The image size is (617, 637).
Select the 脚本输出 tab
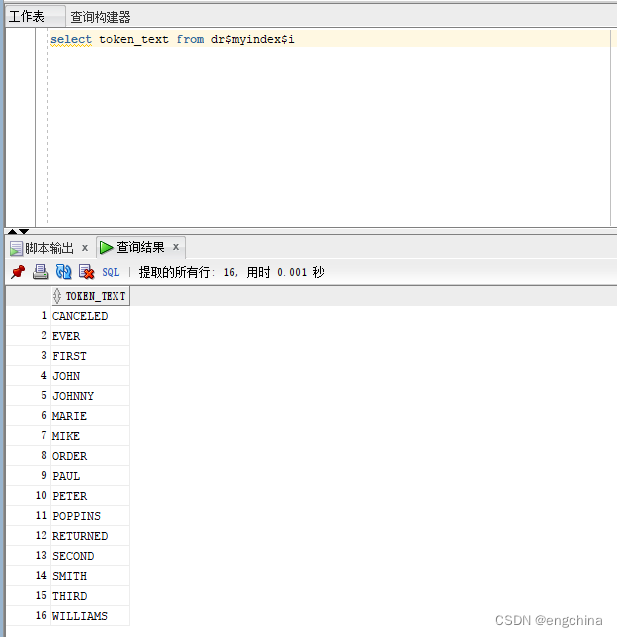pyautogui.click(x=49, y=248)
